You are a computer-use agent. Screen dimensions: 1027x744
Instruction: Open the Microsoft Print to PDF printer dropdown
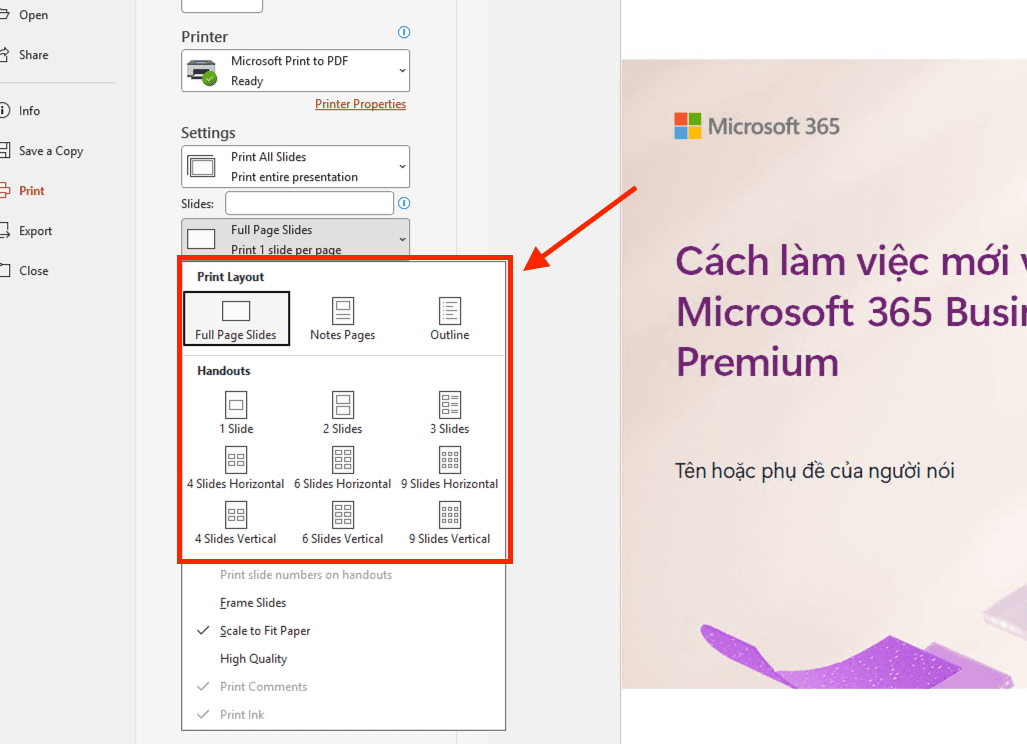coord(295,71)
